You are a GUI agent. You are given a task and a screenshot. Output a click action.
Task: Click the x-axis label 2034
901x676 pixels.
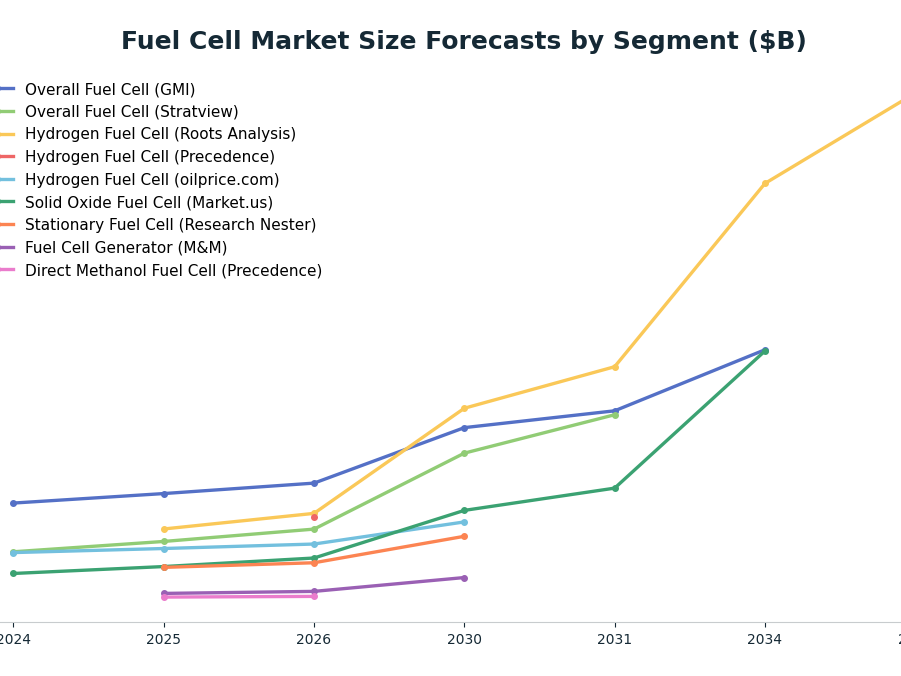765,639
